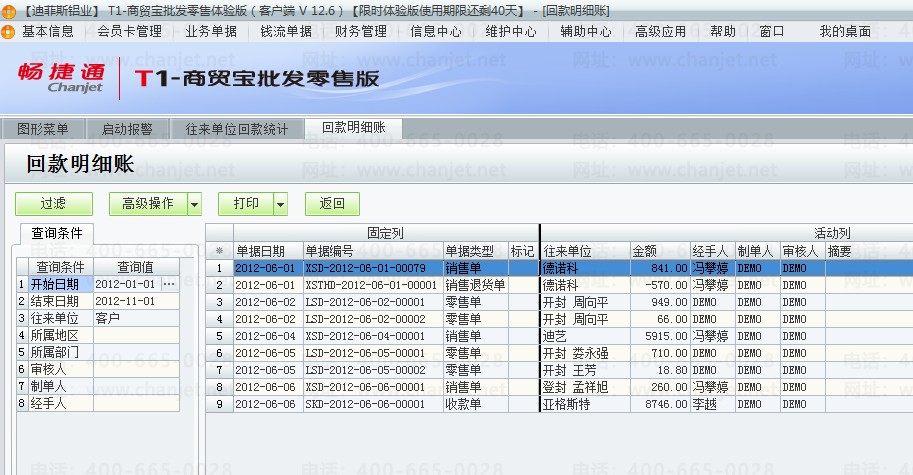Open 我的桌面 from the menu bar

pyautogui.click(x=845, y=31)
